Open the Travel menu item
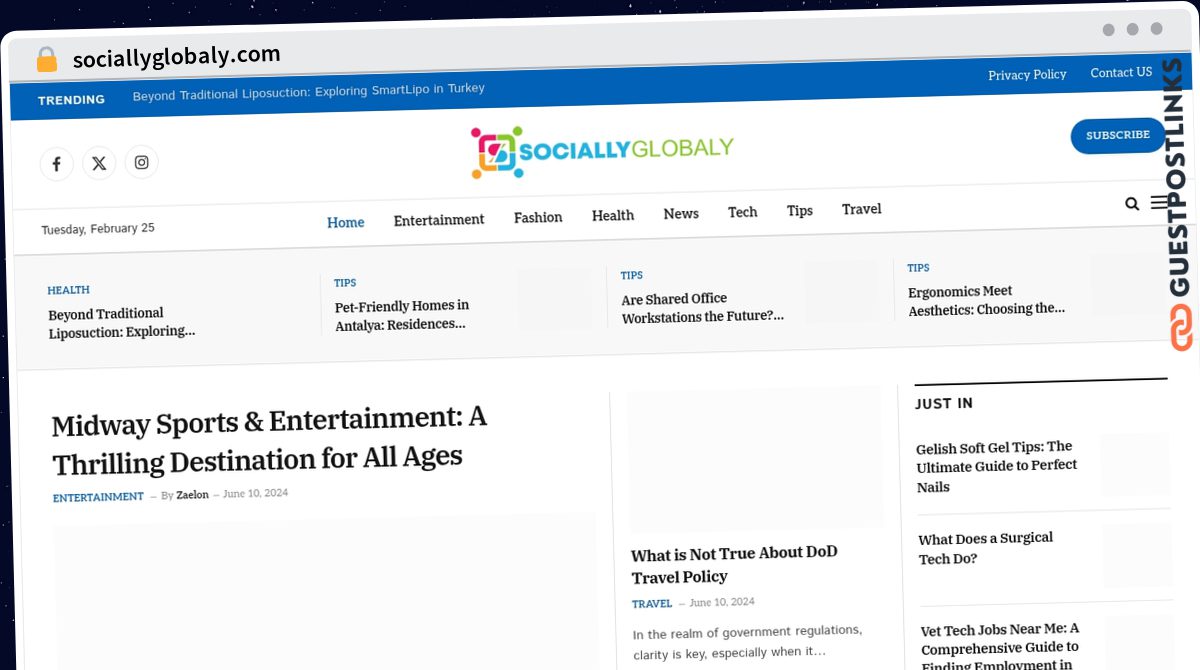This screenshot has height=670, width=1200. [862, 209]
